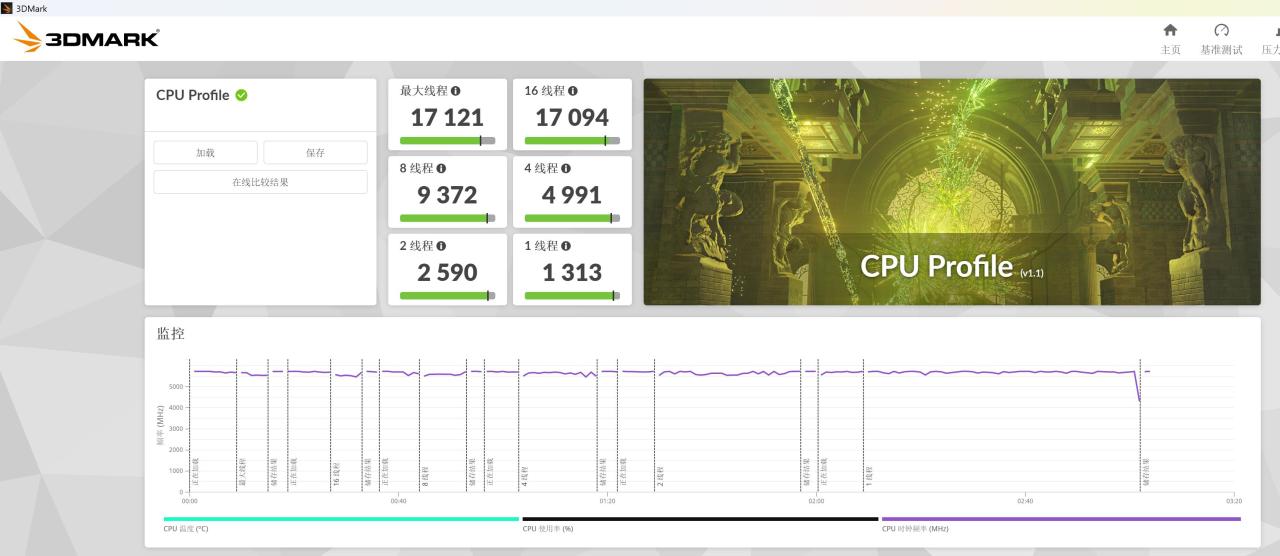Click the 3DMark title bar app icon
Image resolution: width=1280 pixels, height=556 pixels.
coord(7,8)
